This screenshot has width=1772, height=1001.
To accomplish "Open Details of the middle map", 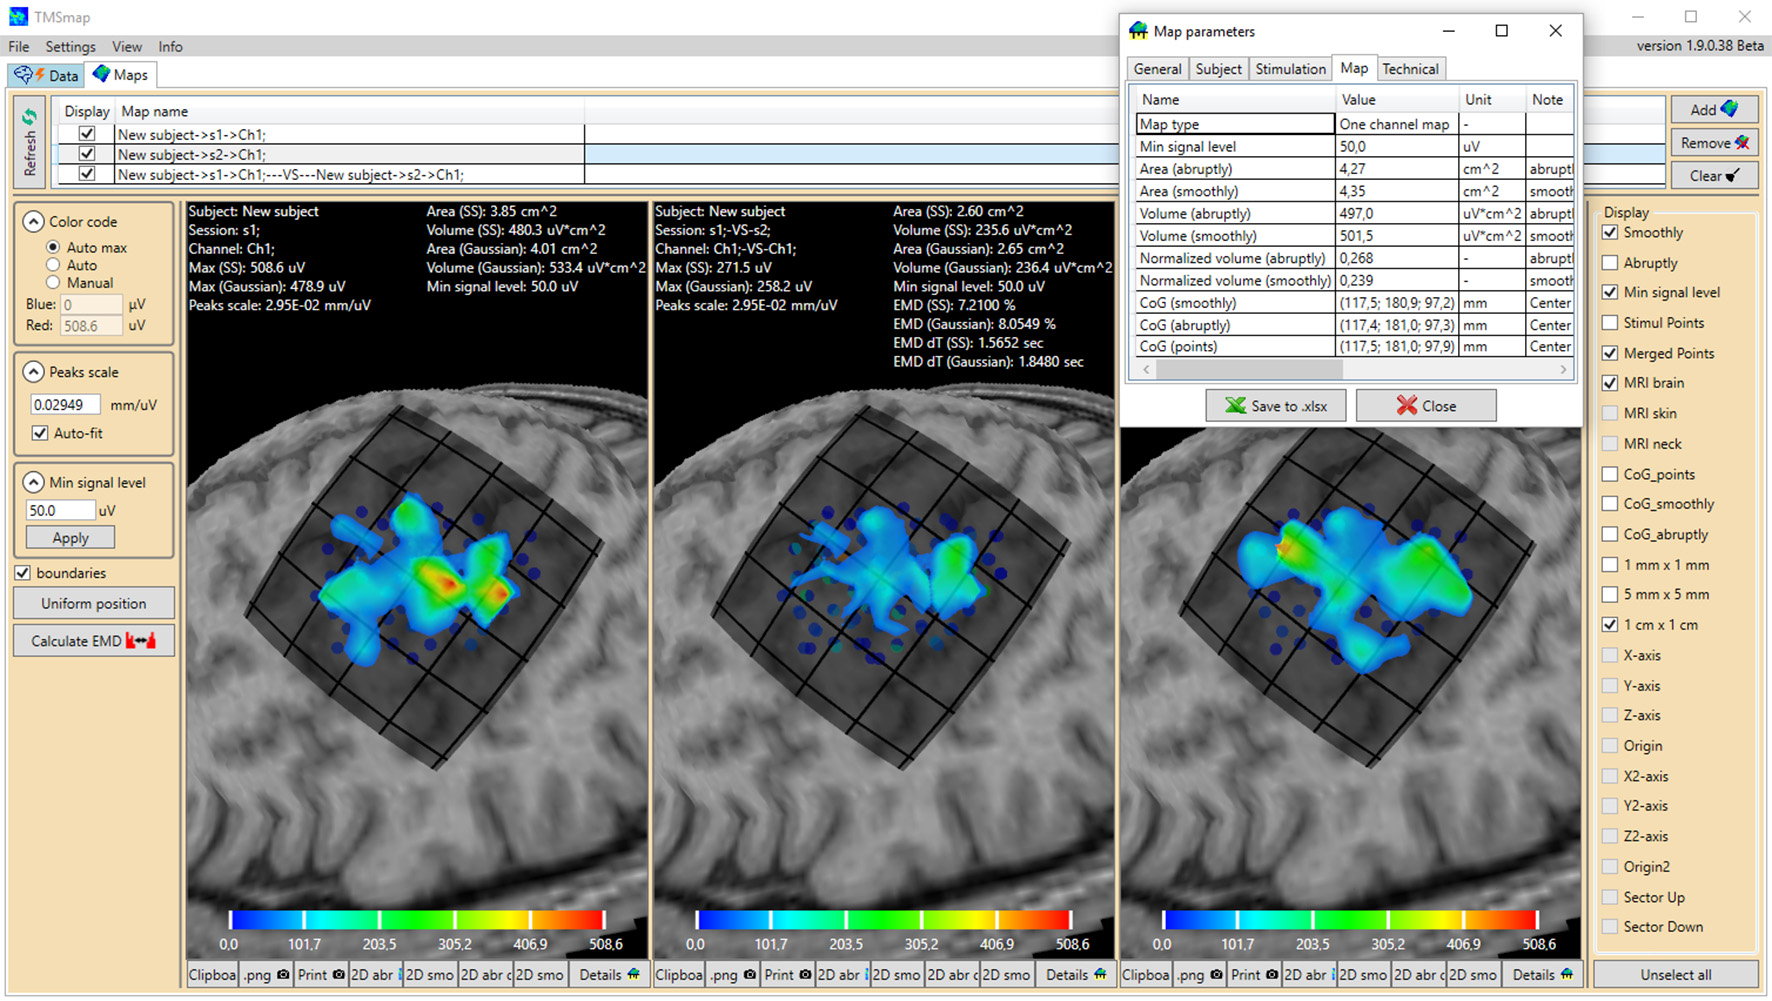I will pyautogui.click(x=1074, y=975).
